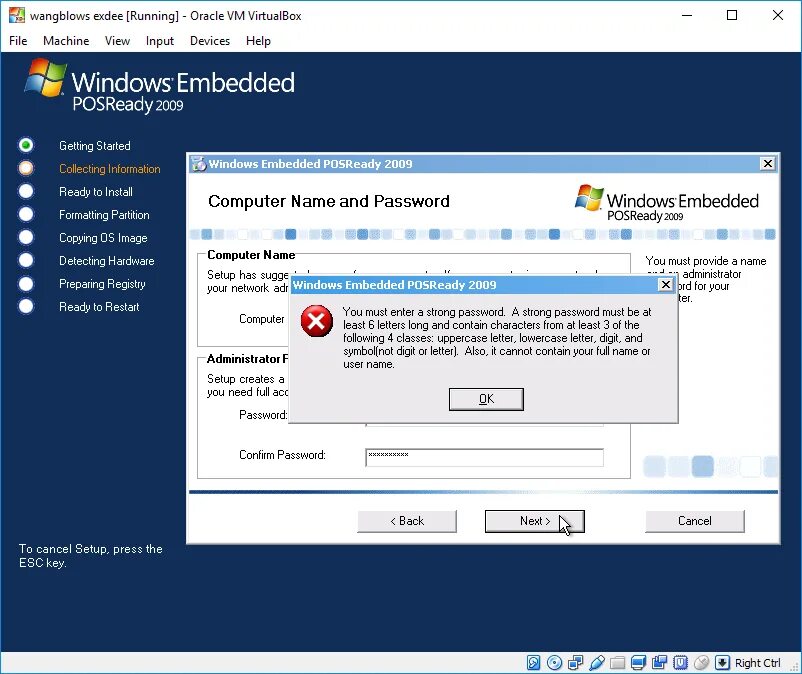Viewport: 802px width, 674px height.
Task: Click the Next button
Action: (534, 521)
